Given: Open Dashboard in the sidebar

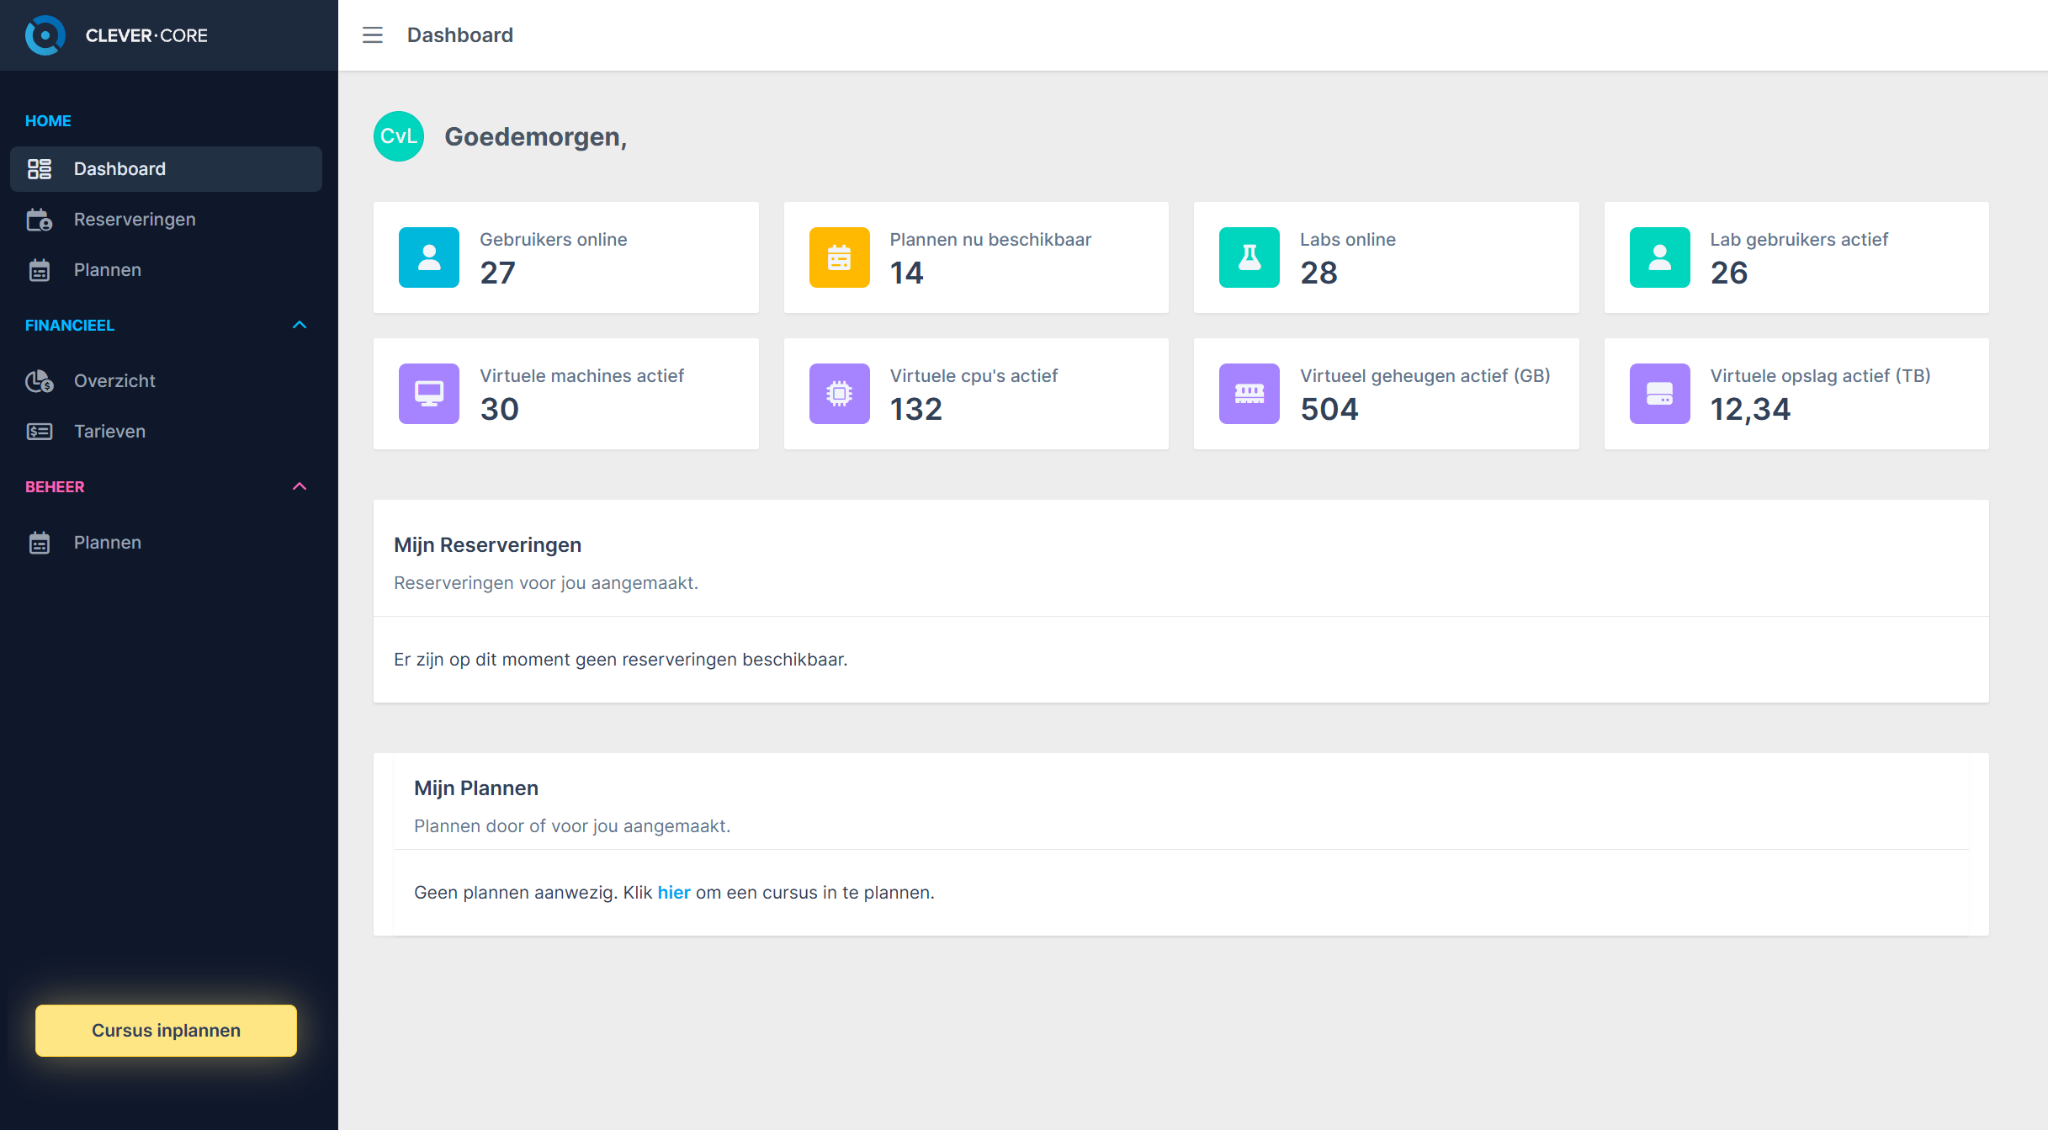Looking at the screenshot, I should click(166, 169).
